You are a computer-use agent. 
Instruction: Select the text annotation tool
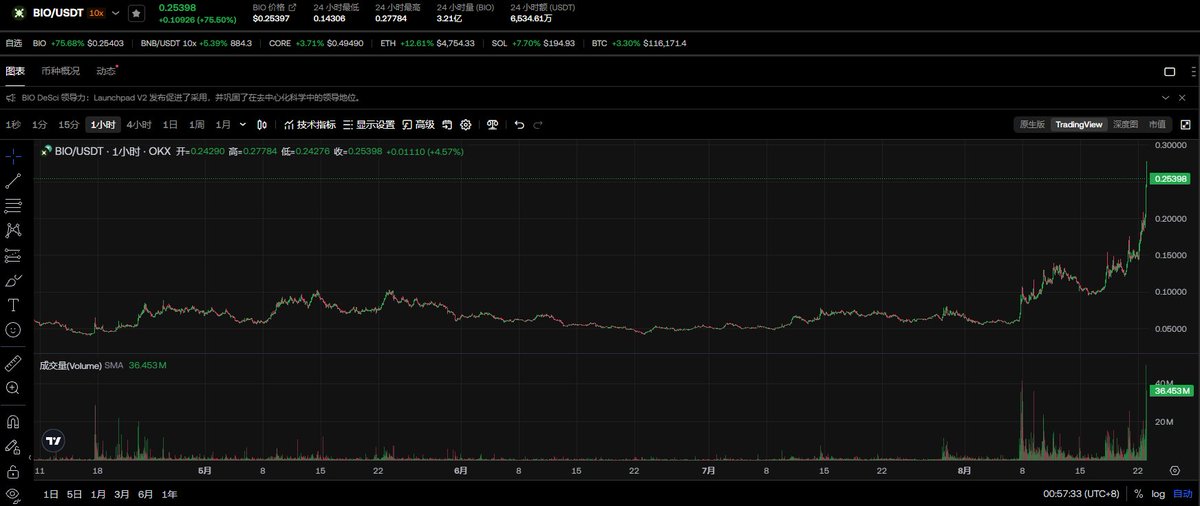coord(13,304)
